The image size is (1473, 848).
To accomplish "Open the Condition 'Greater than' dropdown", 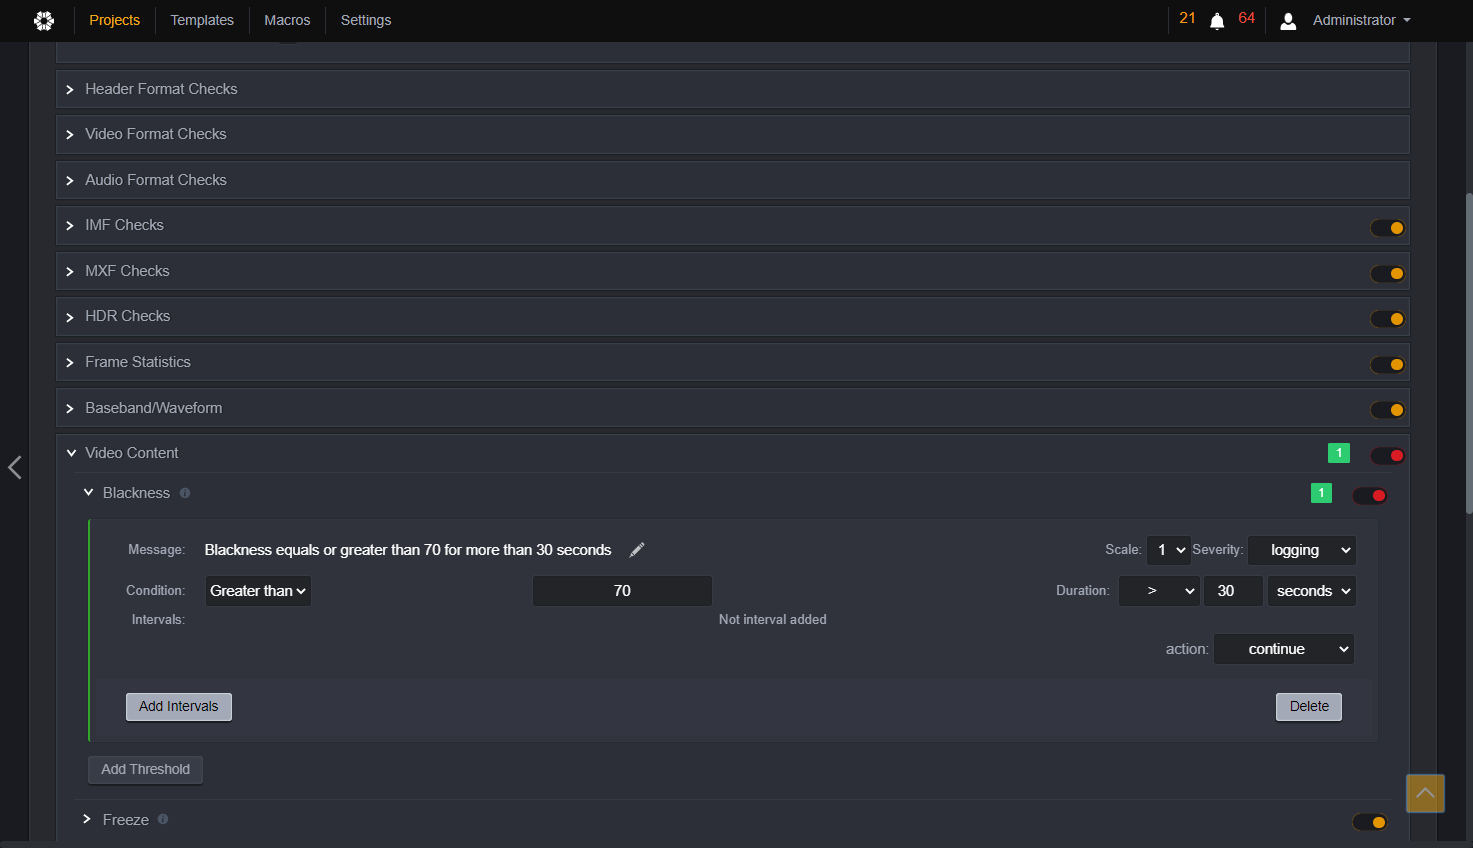I will click(258, 591).
